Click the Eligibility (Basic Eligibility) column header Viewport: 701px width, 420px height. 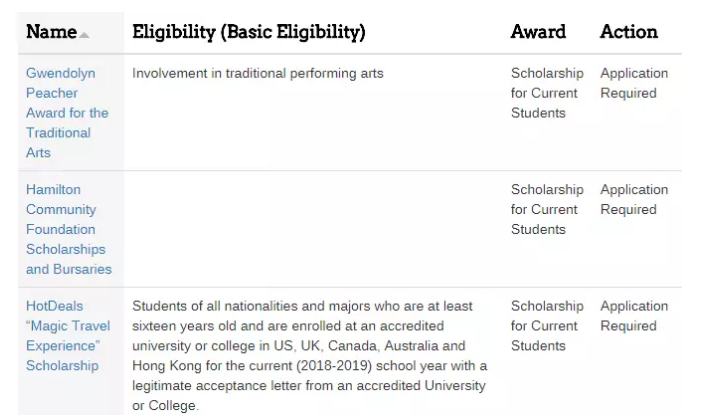tap(248, 32)
